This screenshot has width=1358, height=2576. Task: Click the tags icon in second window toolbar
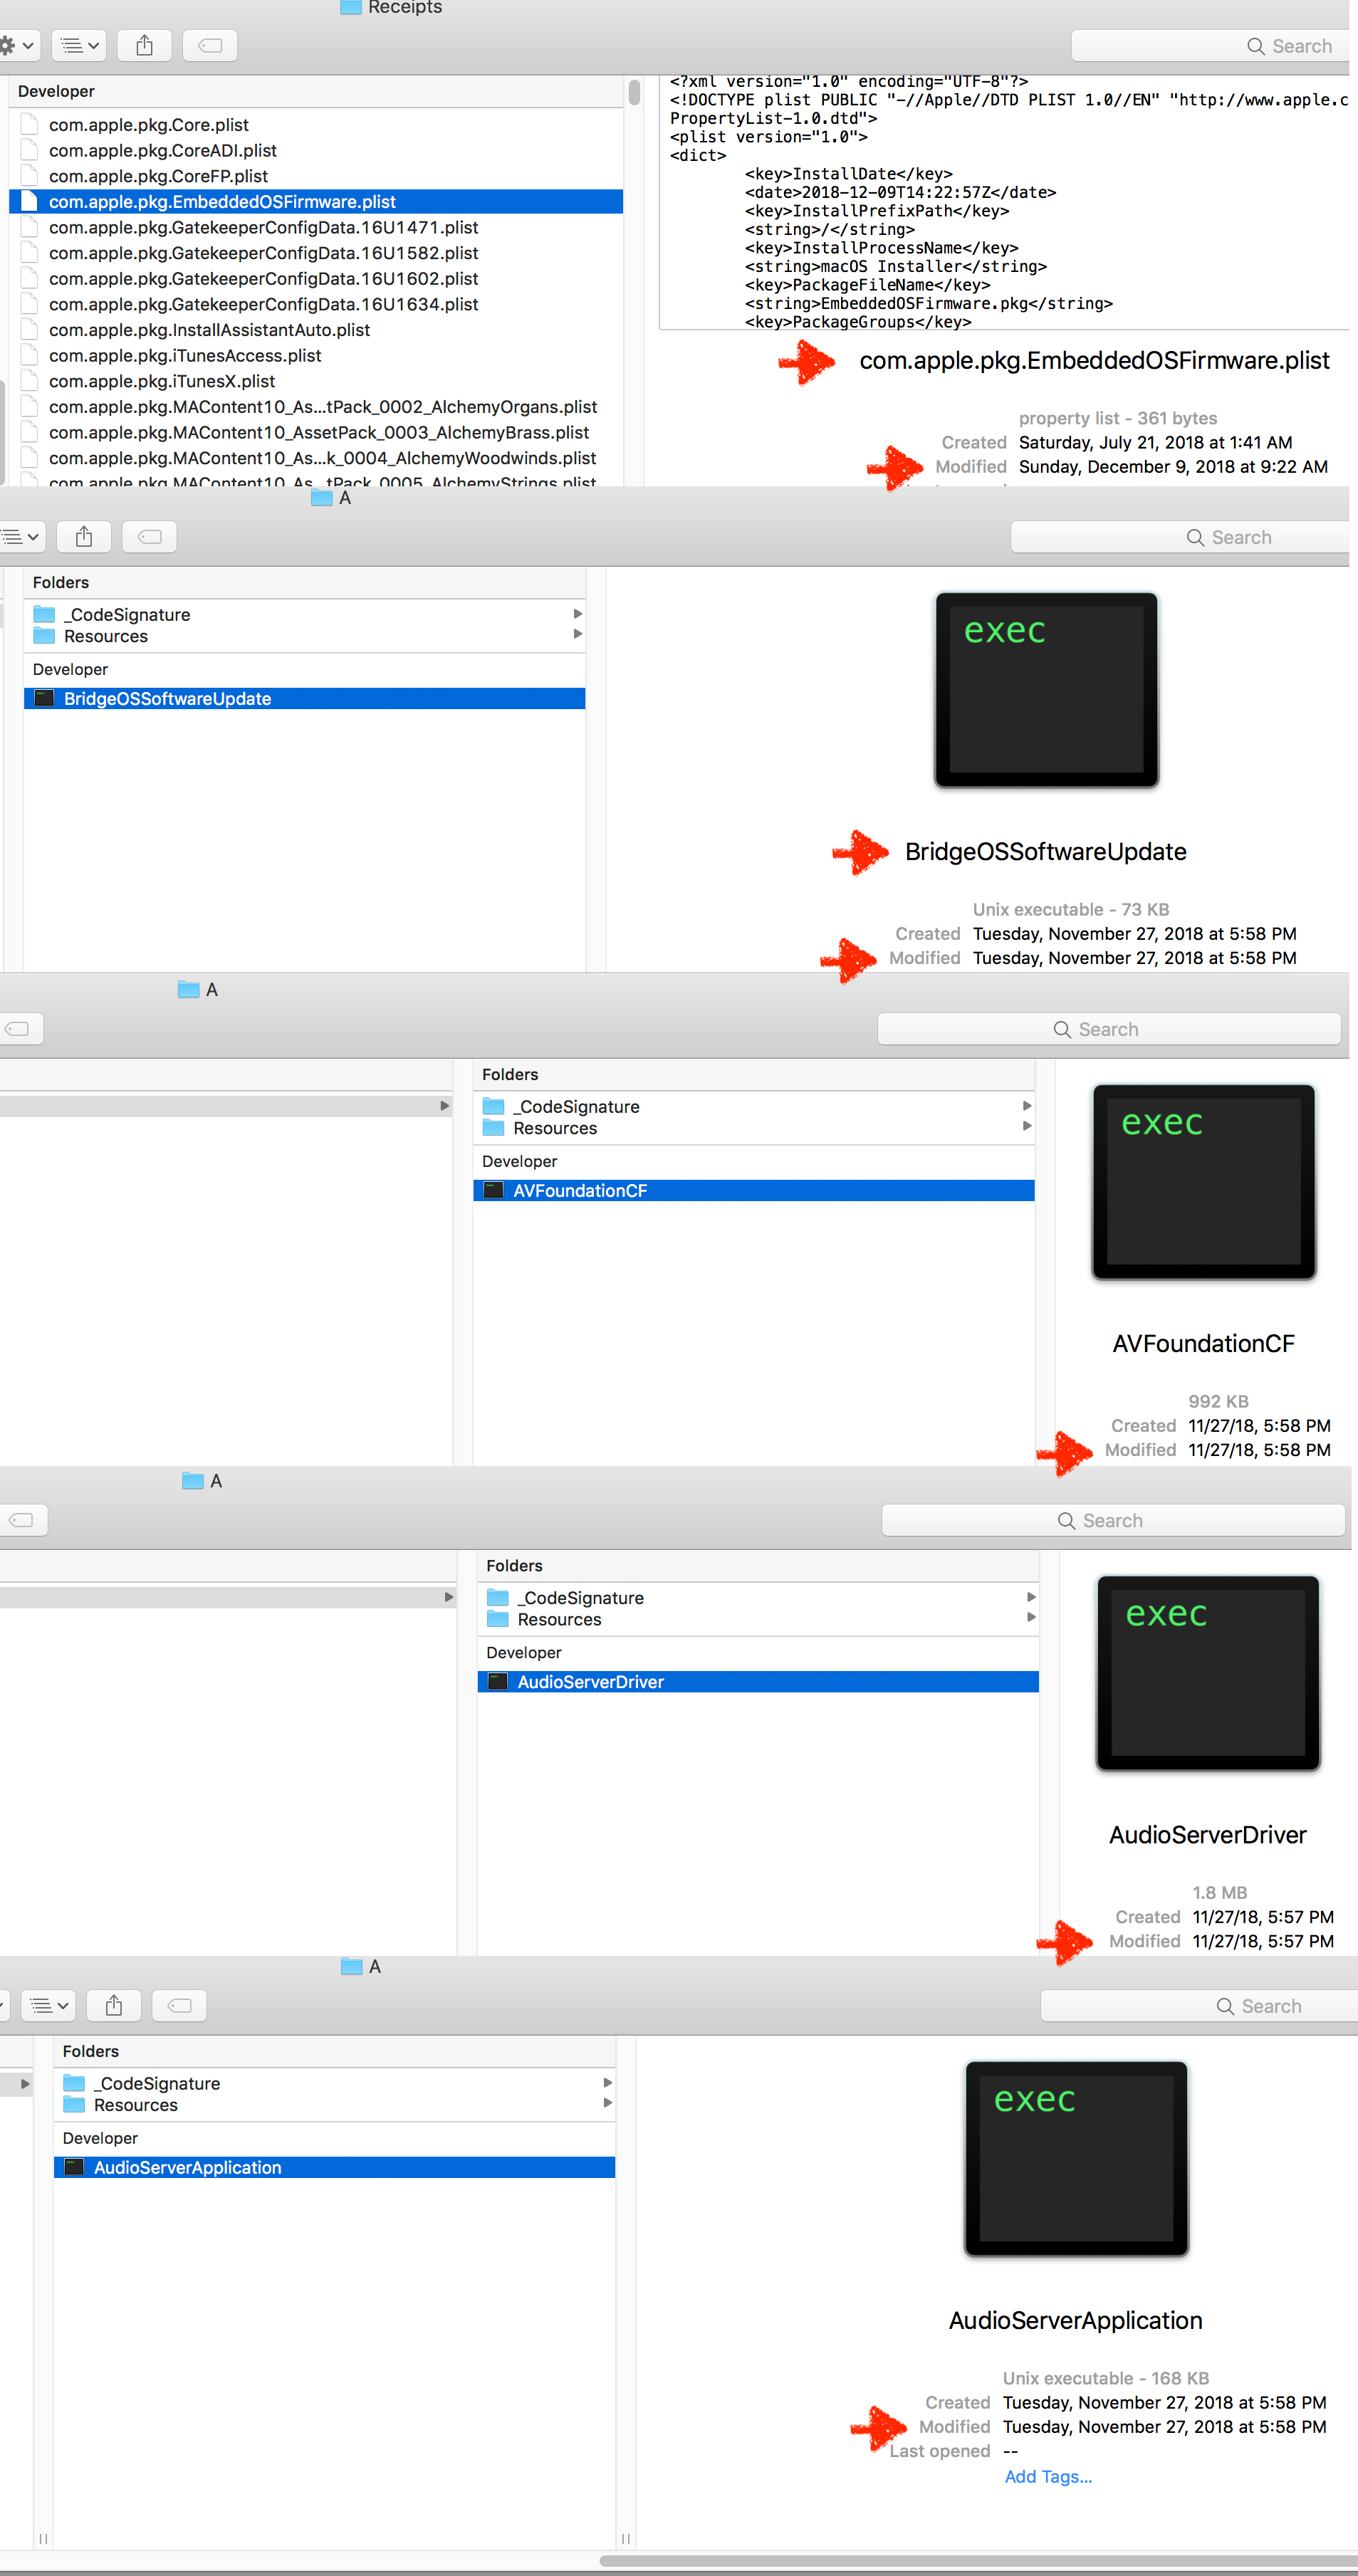pyautogui.click(x=149, y=537)
